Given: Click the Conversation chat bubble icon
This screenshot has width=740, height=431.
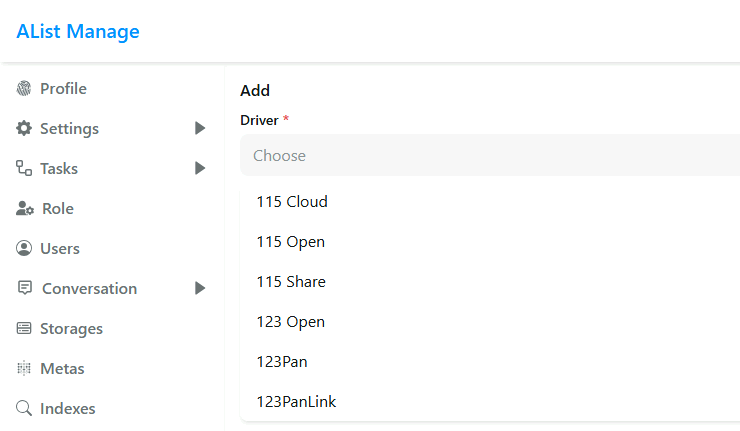Looking at the screenshot, I should click(x=25, y=289).
